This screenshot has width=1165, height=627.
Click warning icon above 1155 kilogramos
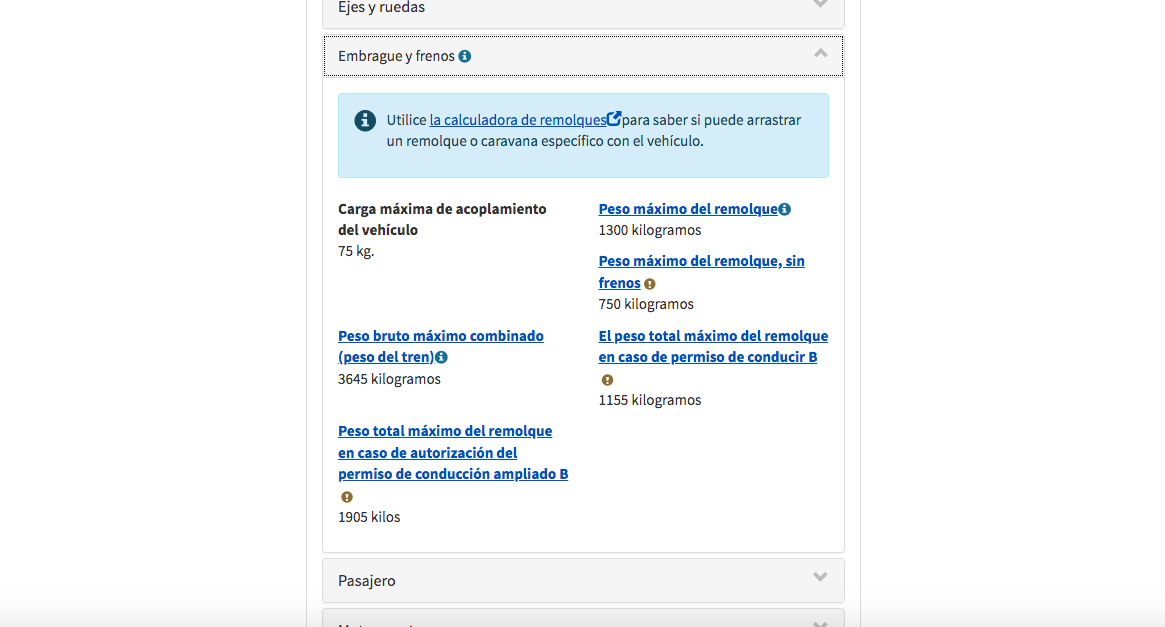point(607,380)
